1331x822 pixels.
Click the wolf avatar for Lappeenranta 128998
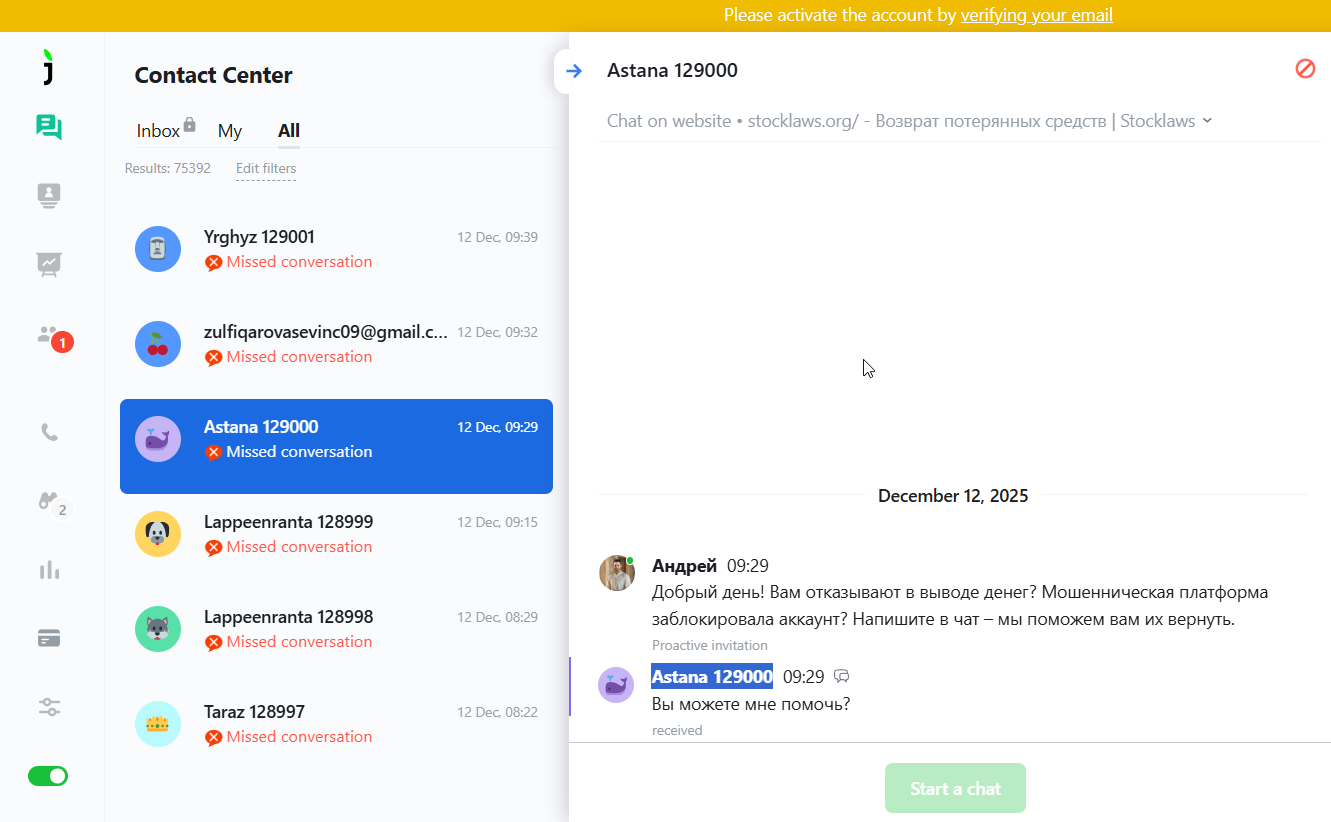(158, 629)
